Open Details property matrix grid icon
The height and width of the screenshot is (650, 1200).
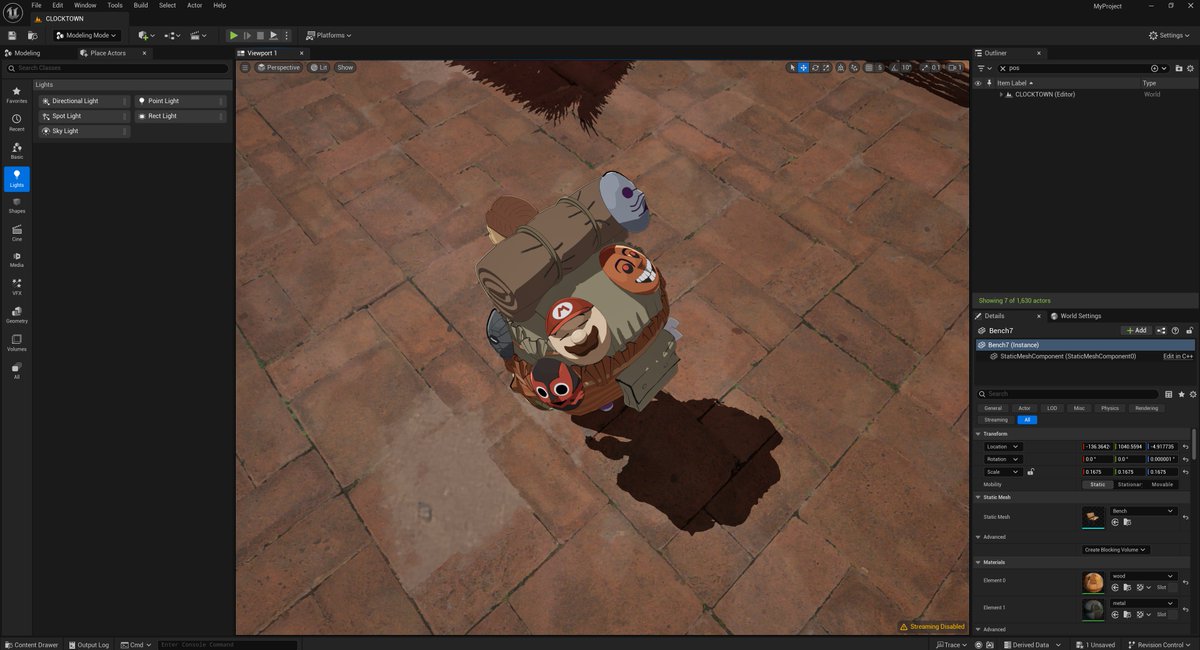point(1169,394)
